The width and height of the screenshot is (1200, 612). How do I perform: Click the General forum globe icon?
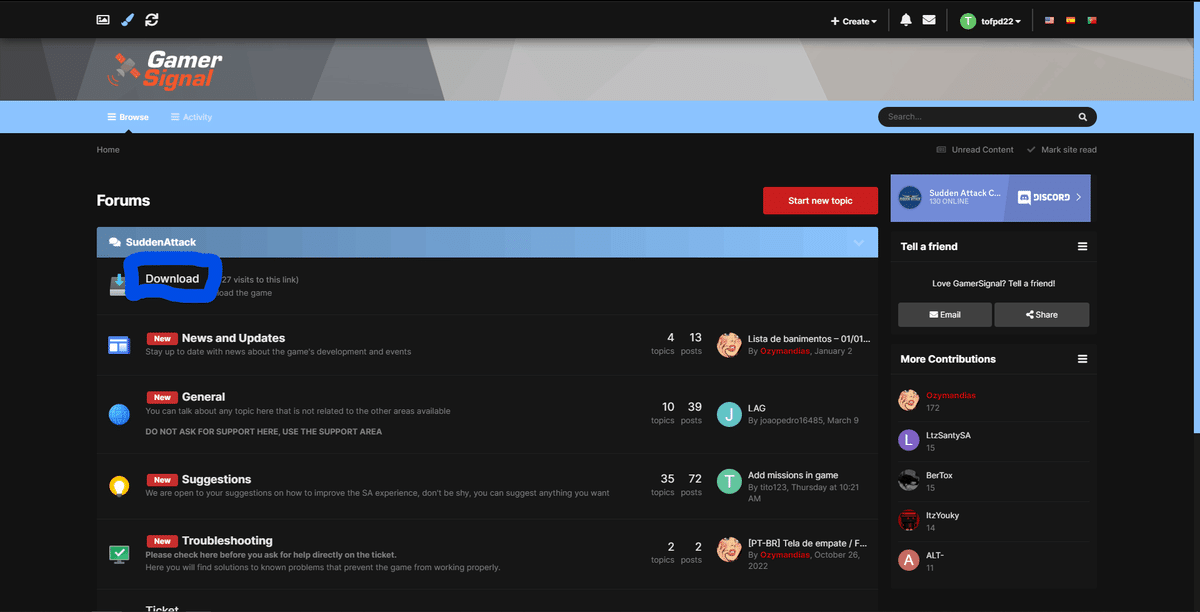pyautogui.click(x=119, y=414)
